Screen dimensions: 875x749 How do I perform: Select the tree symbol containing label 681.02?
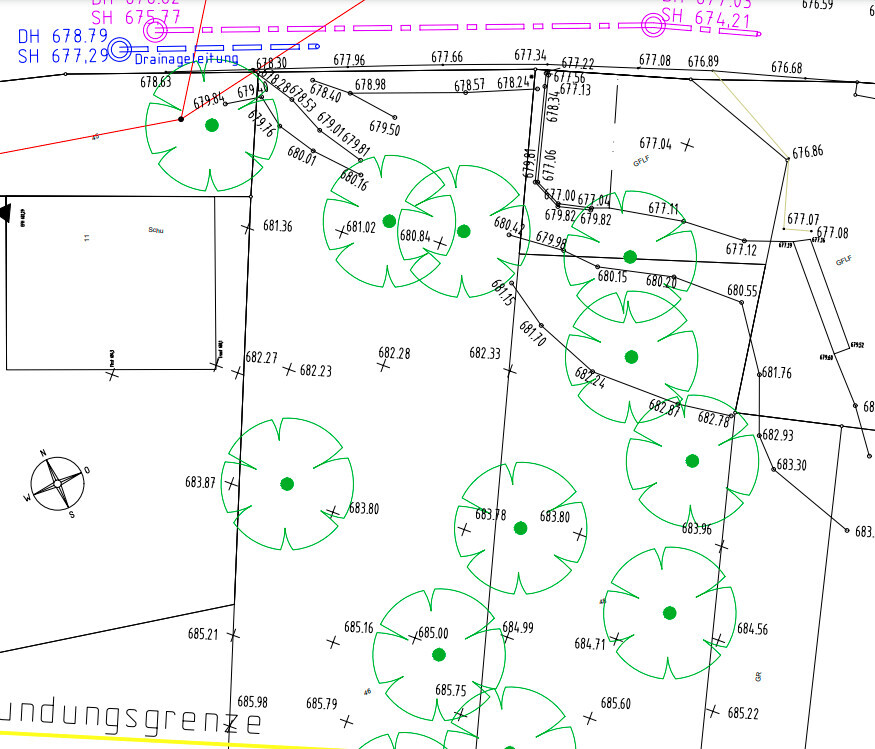point(388,221)
